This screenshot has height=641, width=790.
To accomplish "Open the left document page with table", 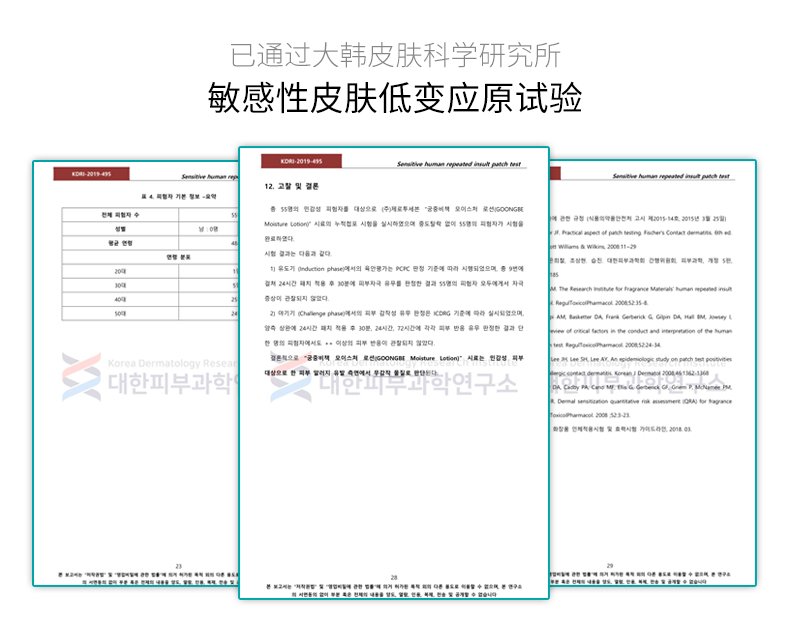I will pos(136,373).
